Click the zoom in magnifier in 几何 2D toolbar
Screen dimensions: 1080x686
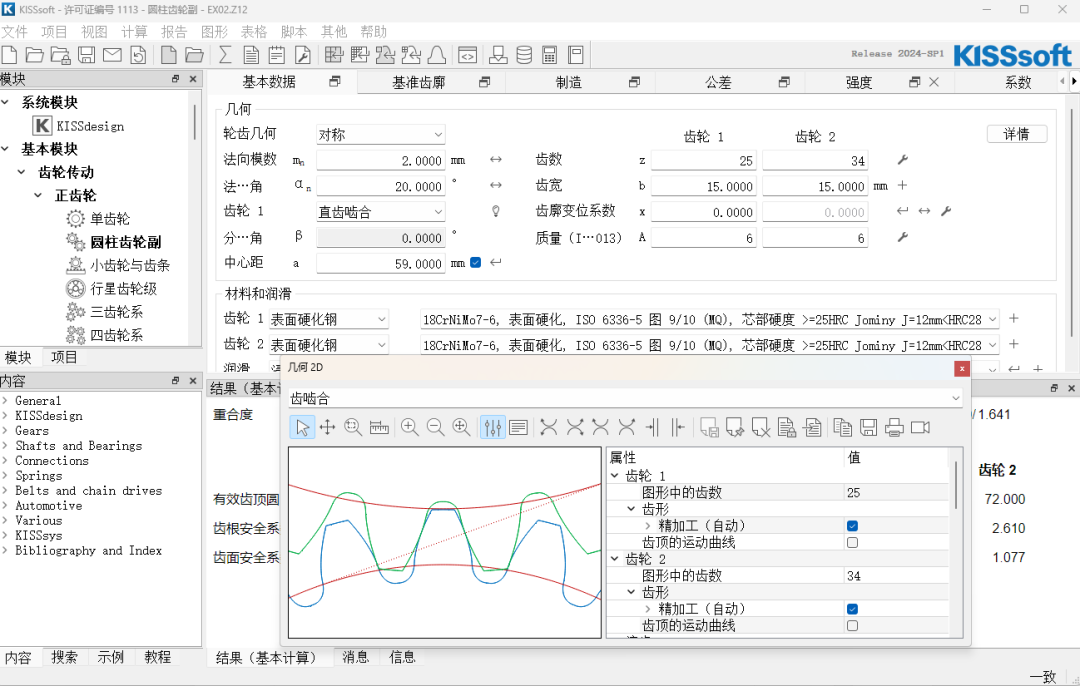[x=410, y=428]
